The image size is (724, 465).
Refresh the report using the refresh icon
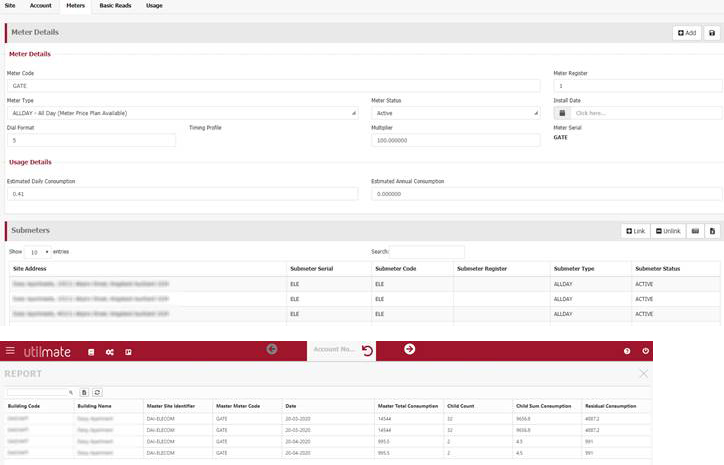(98, 393)
